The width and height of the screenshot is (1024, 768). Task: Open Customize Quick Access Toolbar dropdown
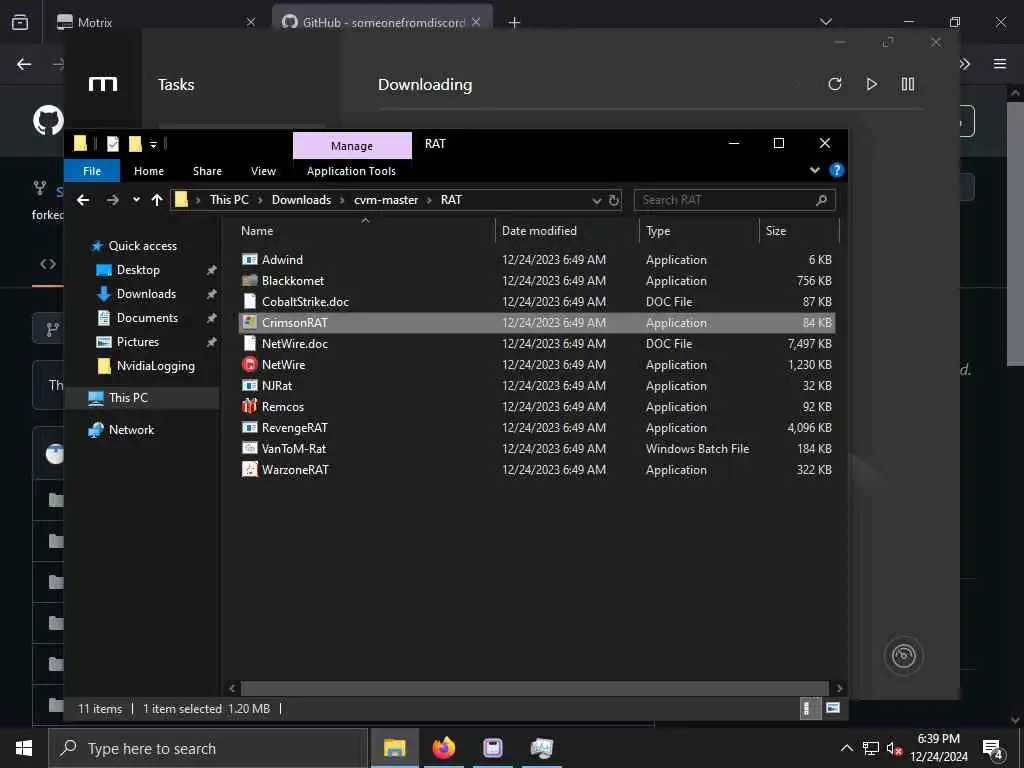pyautogui.click(x=153, y=144)
